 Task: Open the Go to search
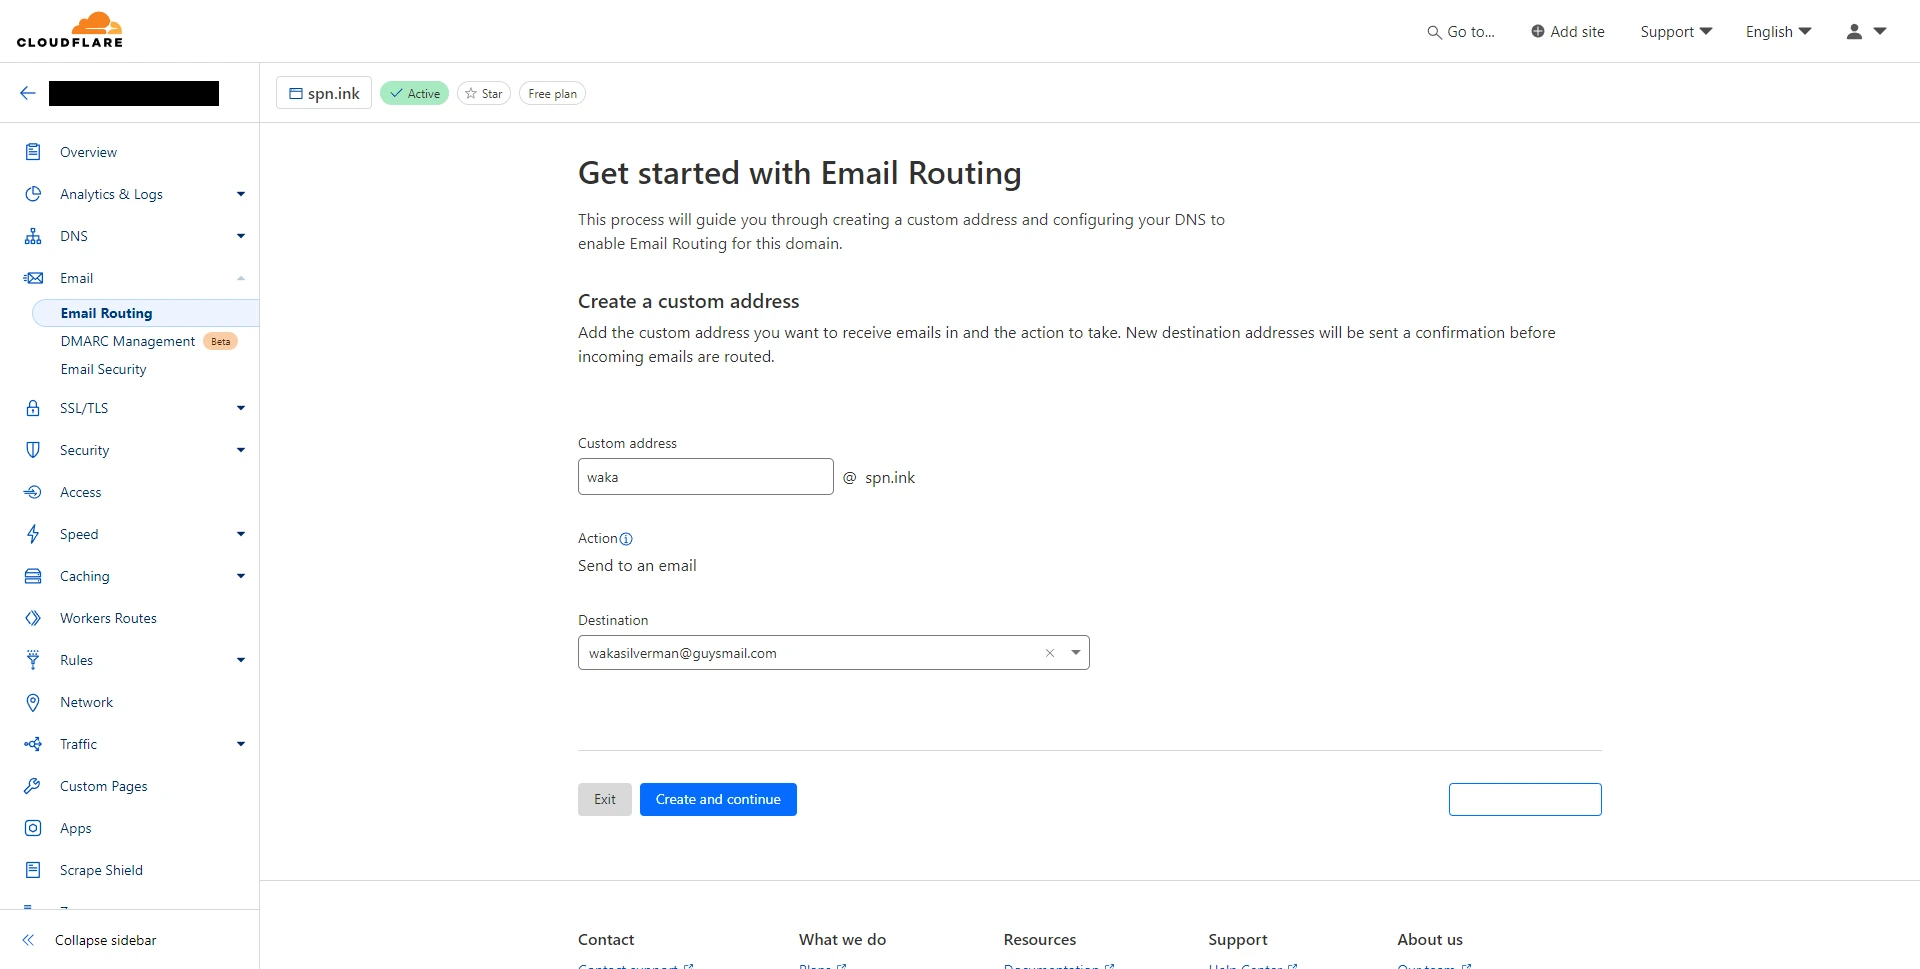coord(1460,32)
